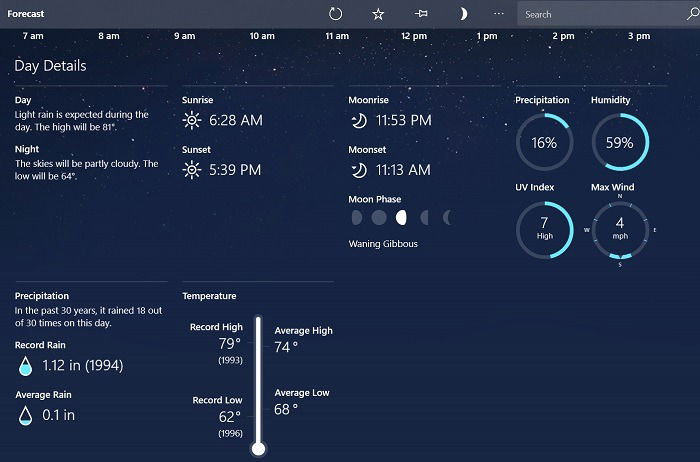700x462 pixels.
Task: Open the Forecast tab label
Action: 26,14
